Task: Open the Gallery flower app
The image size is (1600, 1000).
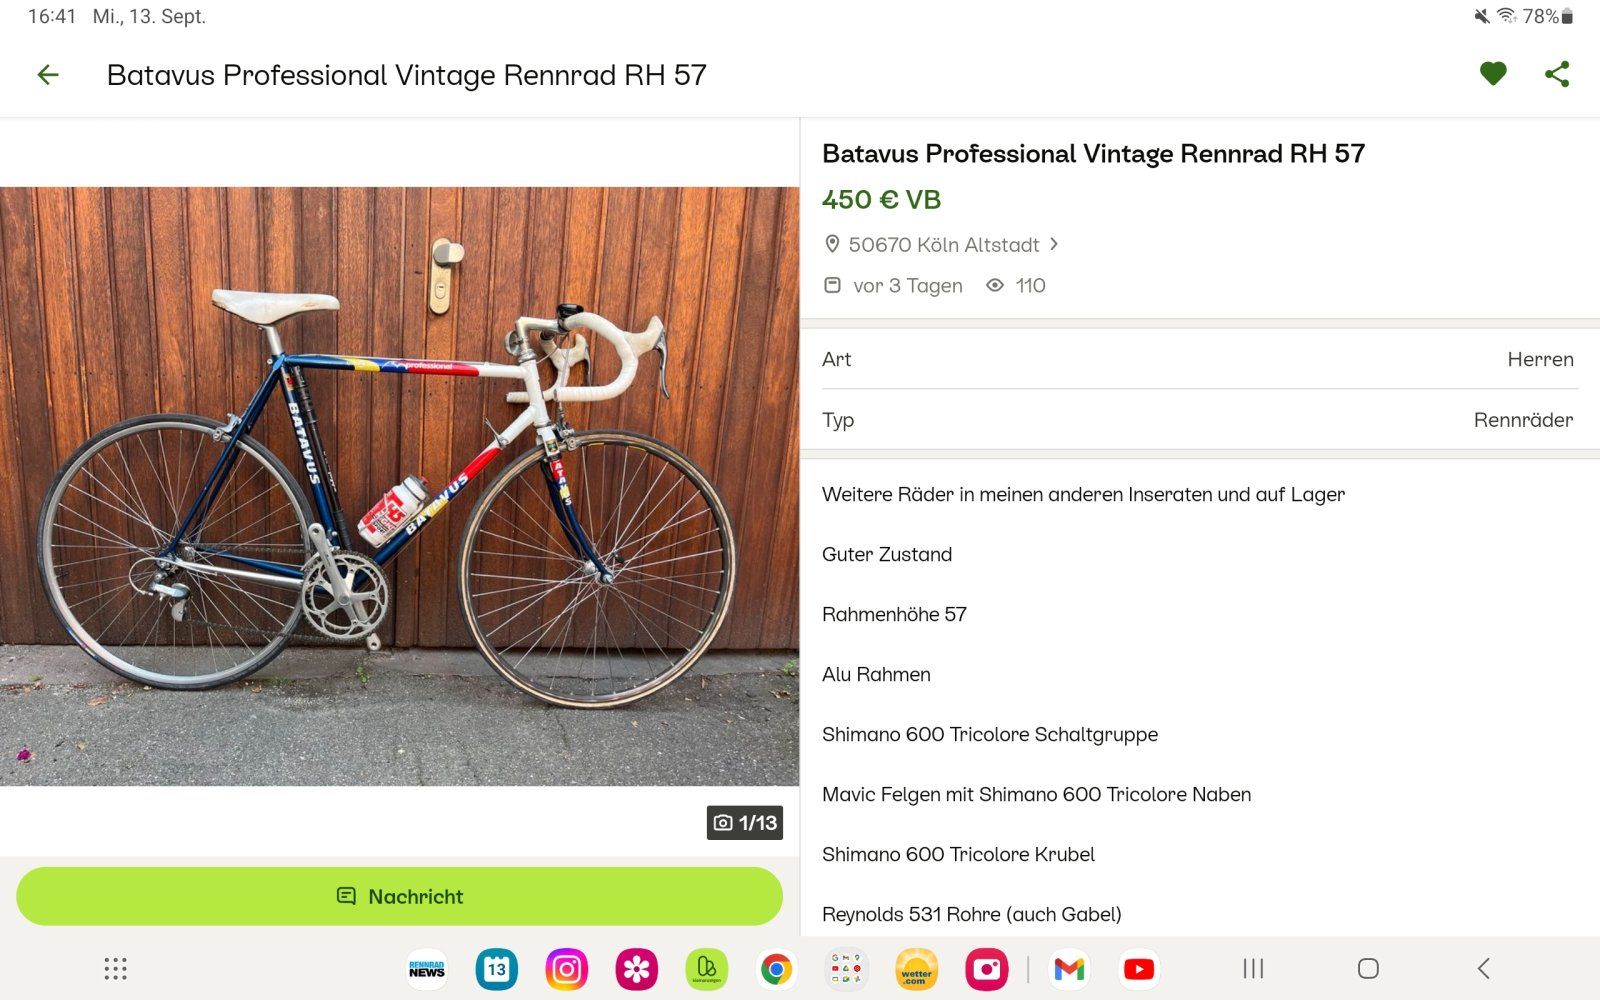Action: pos(636,969)
